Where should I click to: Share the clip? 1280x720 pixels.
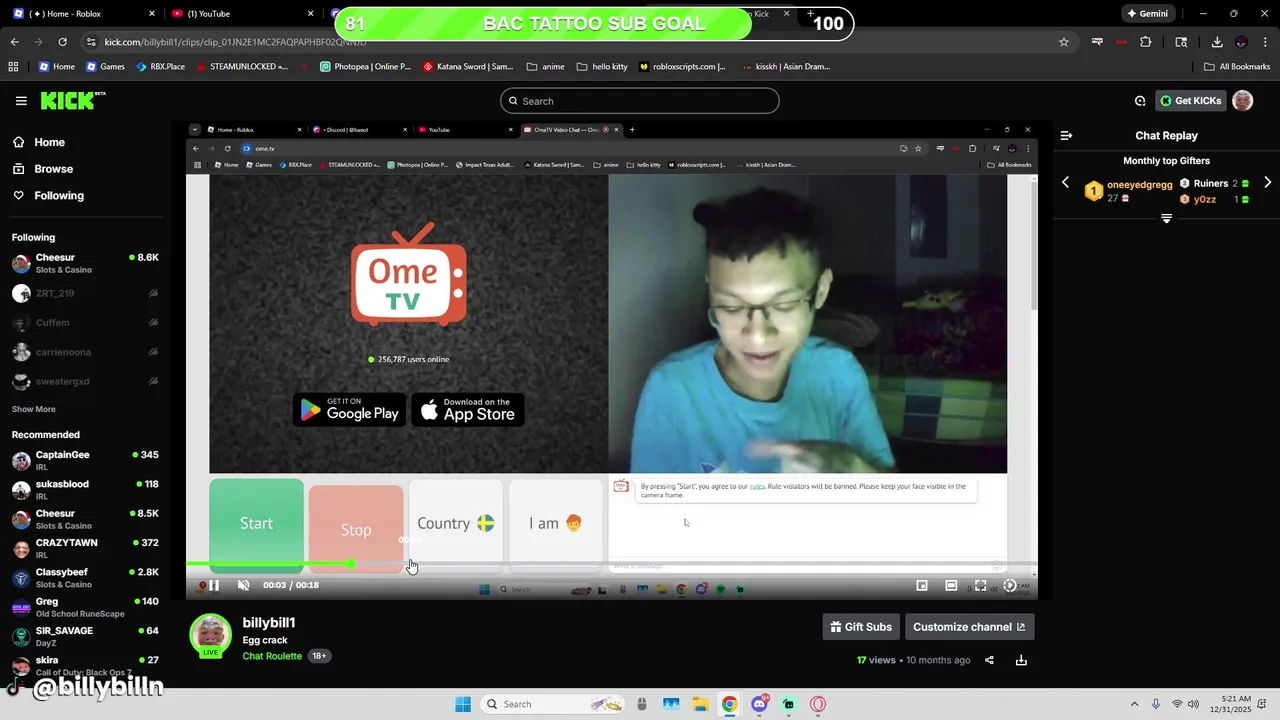[989, 660]
